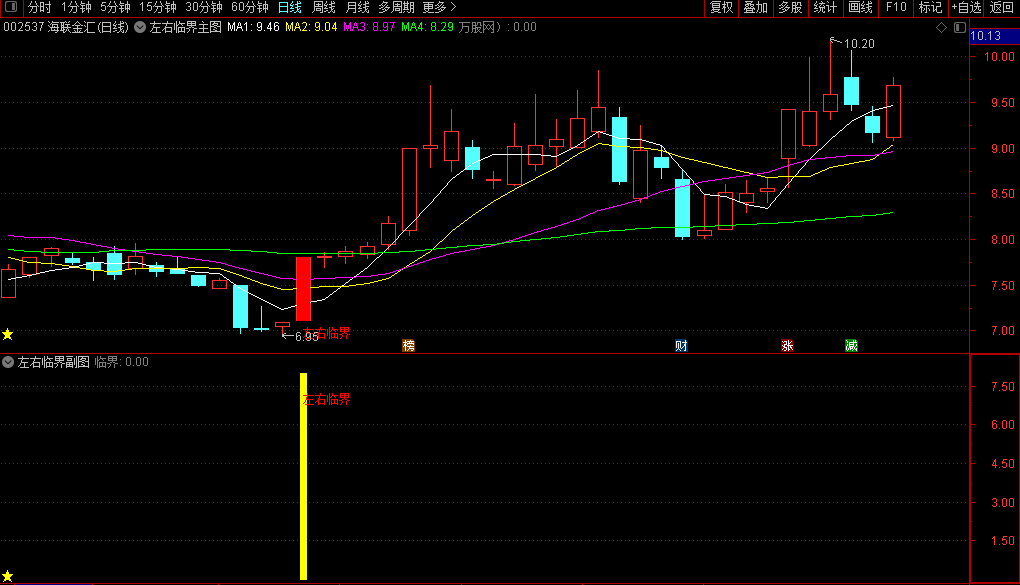The width and height of the screenshot is (1020, 585).
Task: Click the 复权 button
Action: 721,7
